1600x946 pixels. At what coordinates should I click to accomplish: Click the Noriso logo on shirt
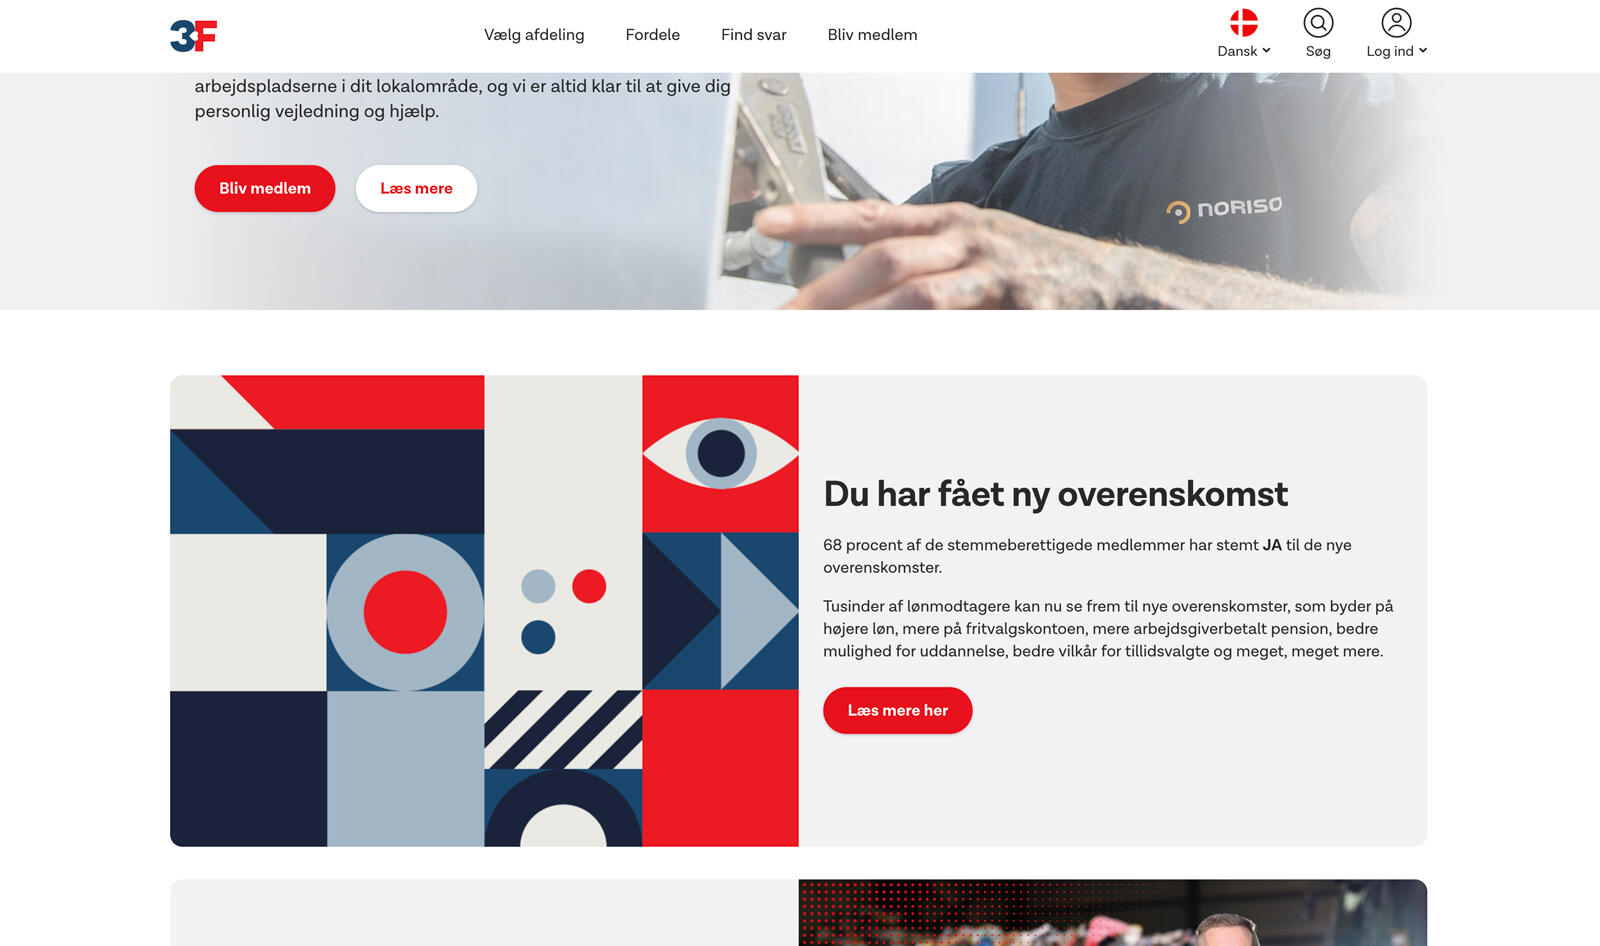click(1224, 208)
